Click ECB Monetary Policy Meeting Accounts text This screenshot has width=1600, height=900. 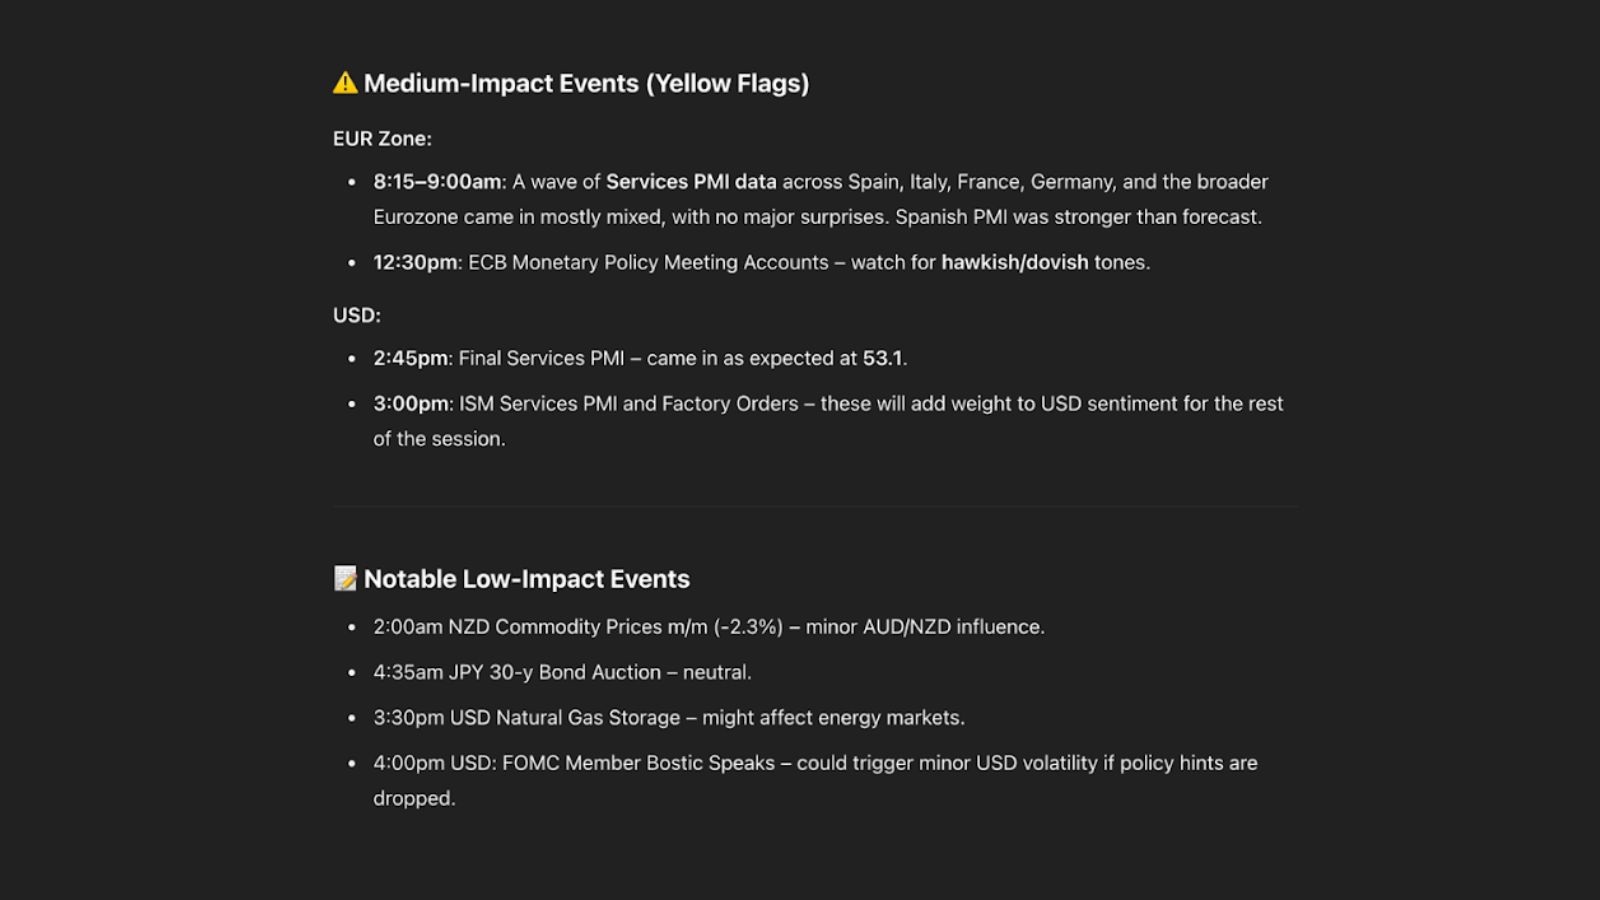648,263
